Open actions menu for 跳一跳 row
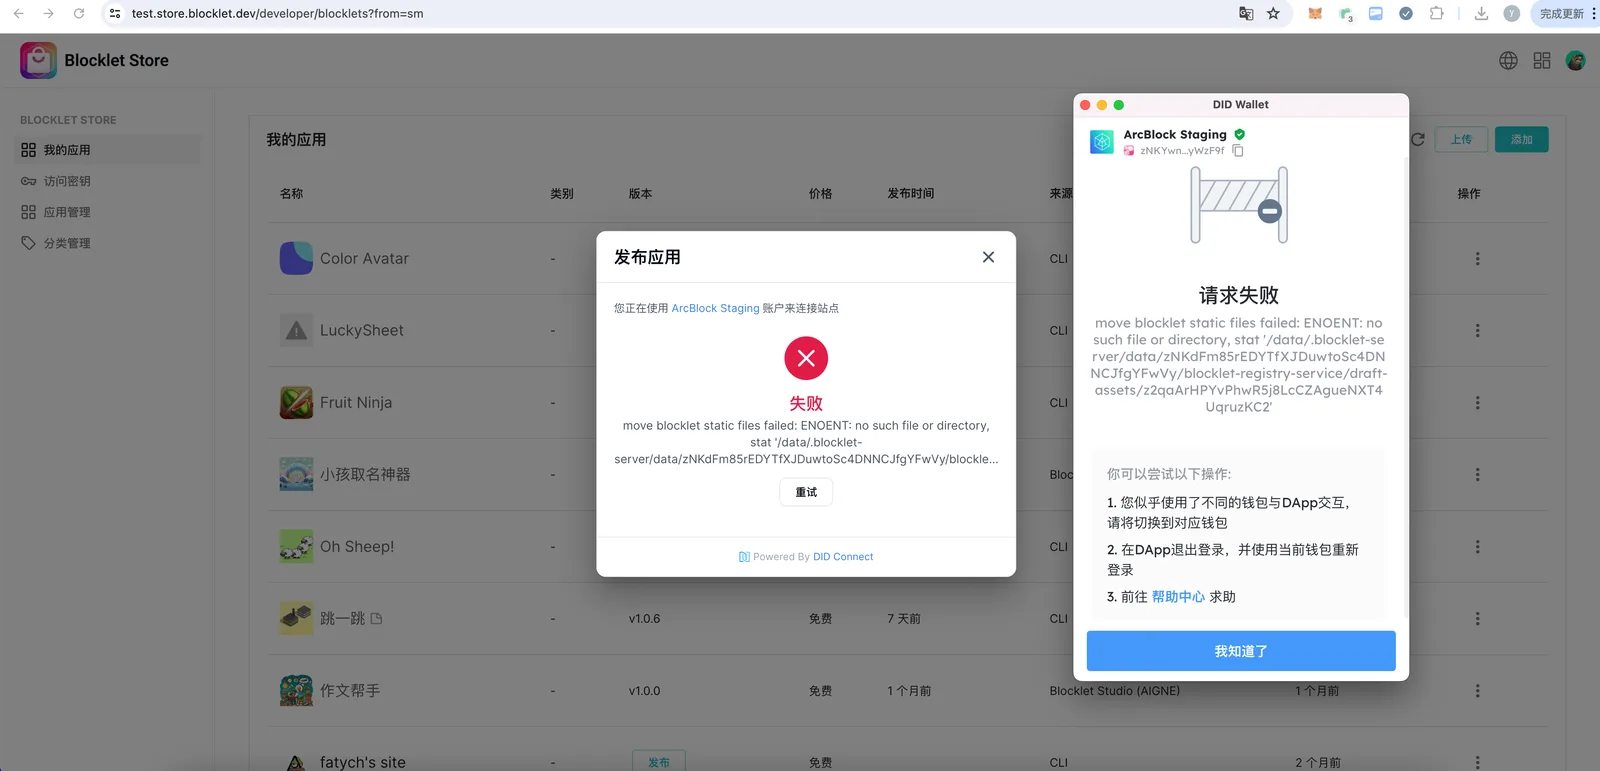 coord(1477,619)
